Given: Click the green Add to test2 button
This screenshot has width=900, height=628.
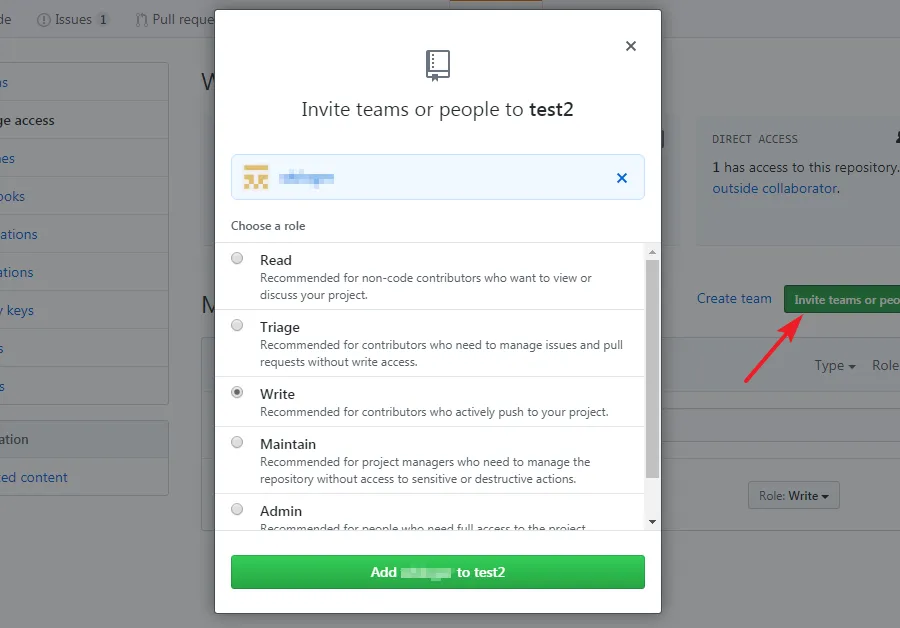Looking at the screenshot, I should 438,572.
